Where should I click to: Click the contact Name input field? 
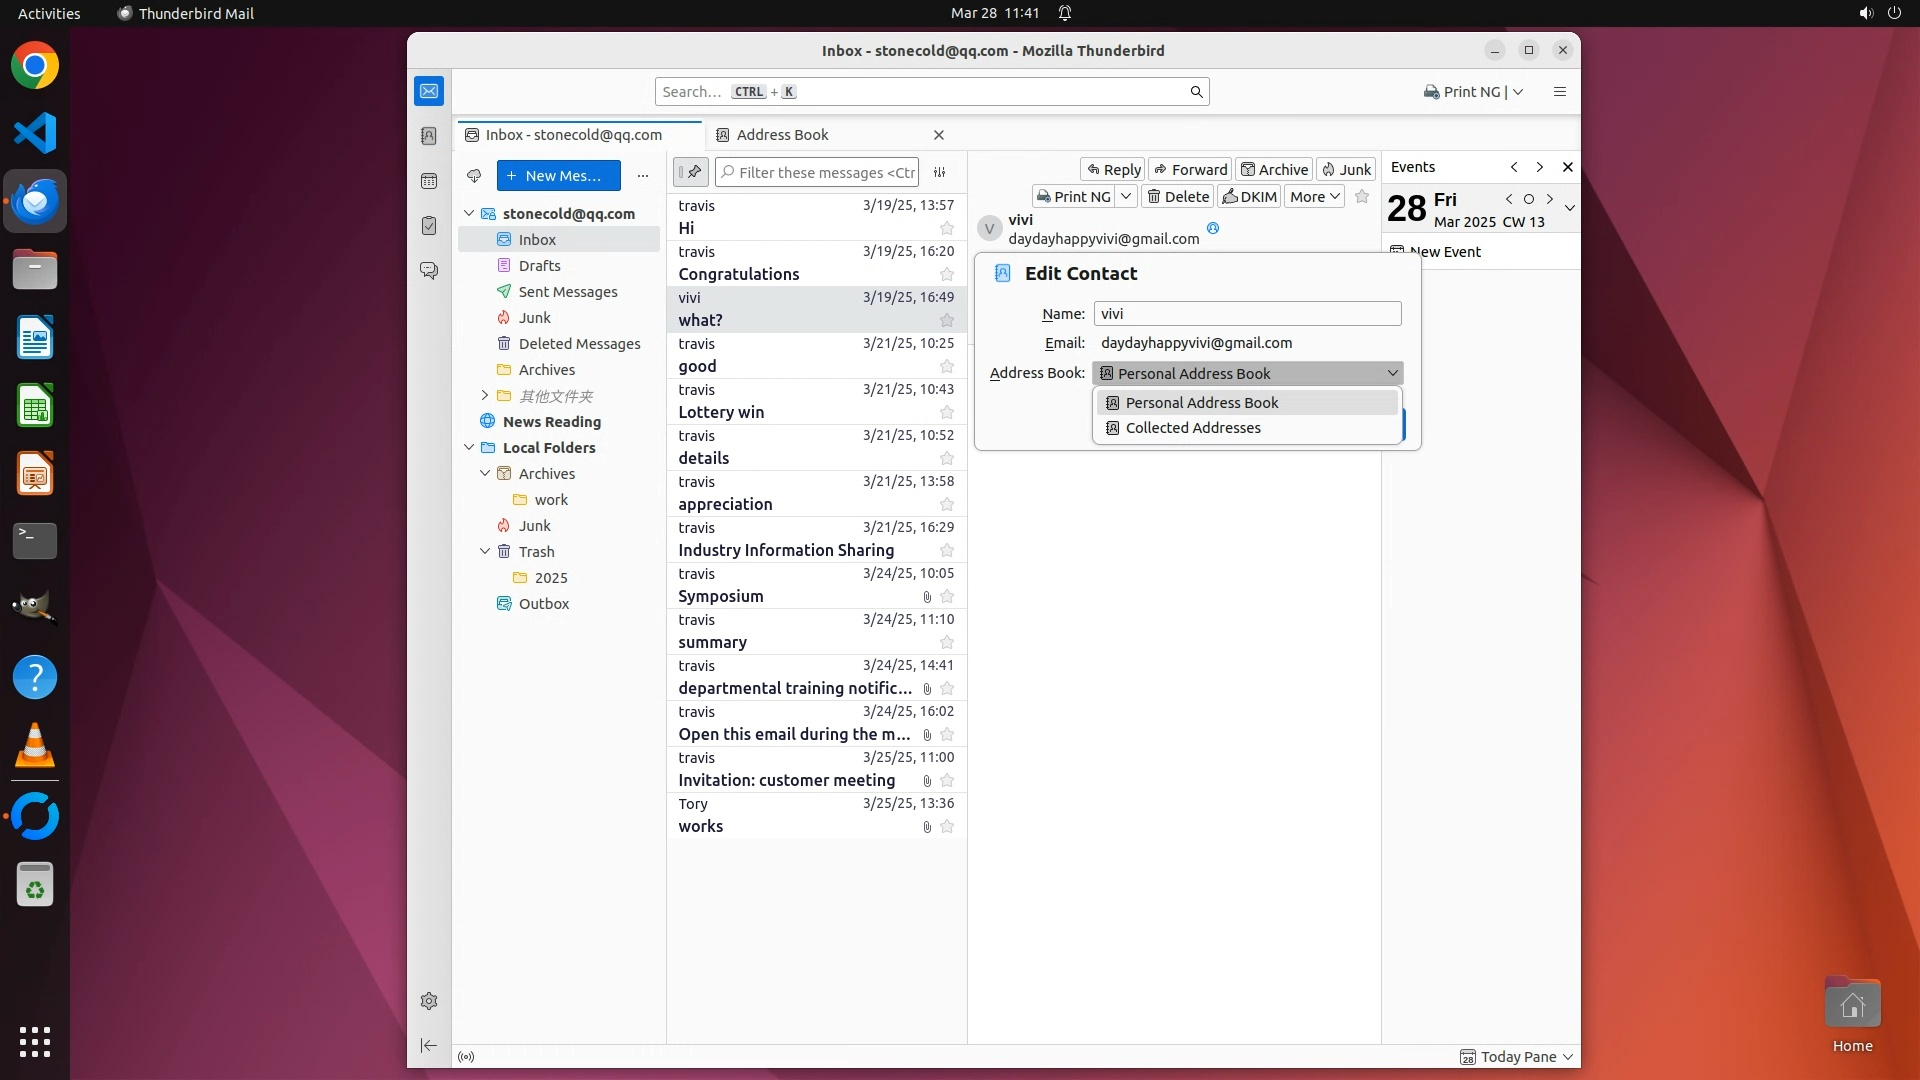tap(1246, 314)
